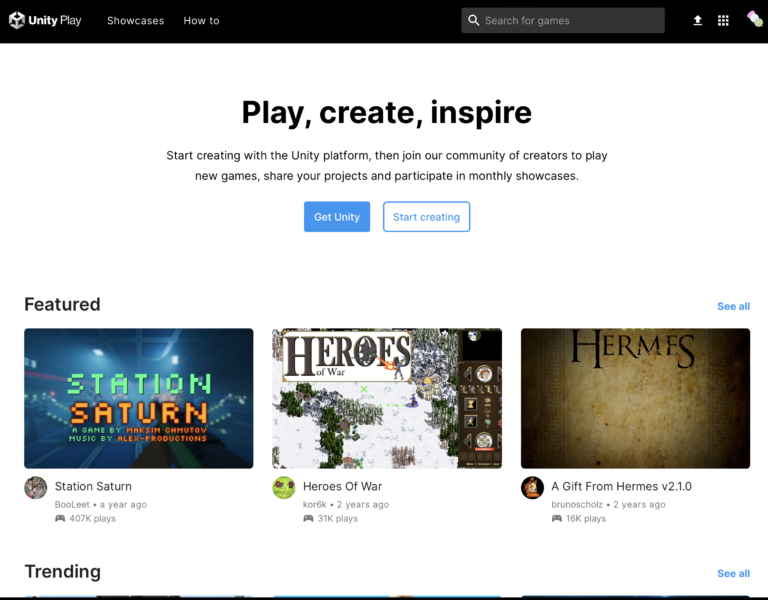
Task: Click the Unity Play logo
Action: pyautogui.click(x=45, y=20)
